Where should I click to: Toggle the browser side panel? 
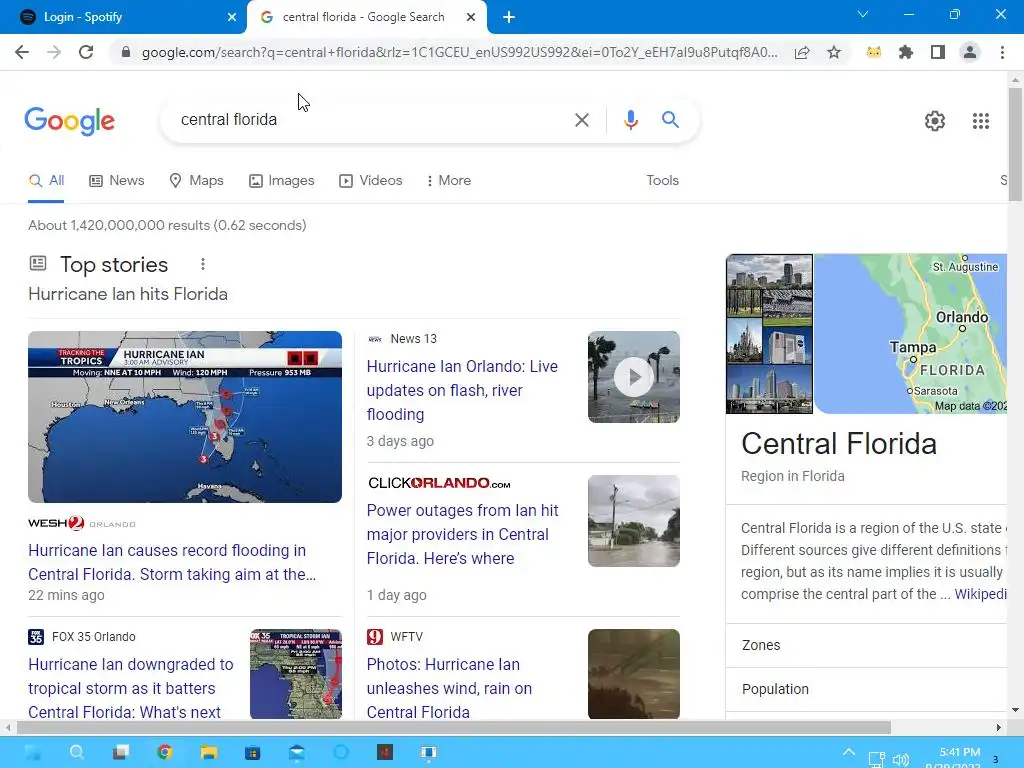(938, 52)
